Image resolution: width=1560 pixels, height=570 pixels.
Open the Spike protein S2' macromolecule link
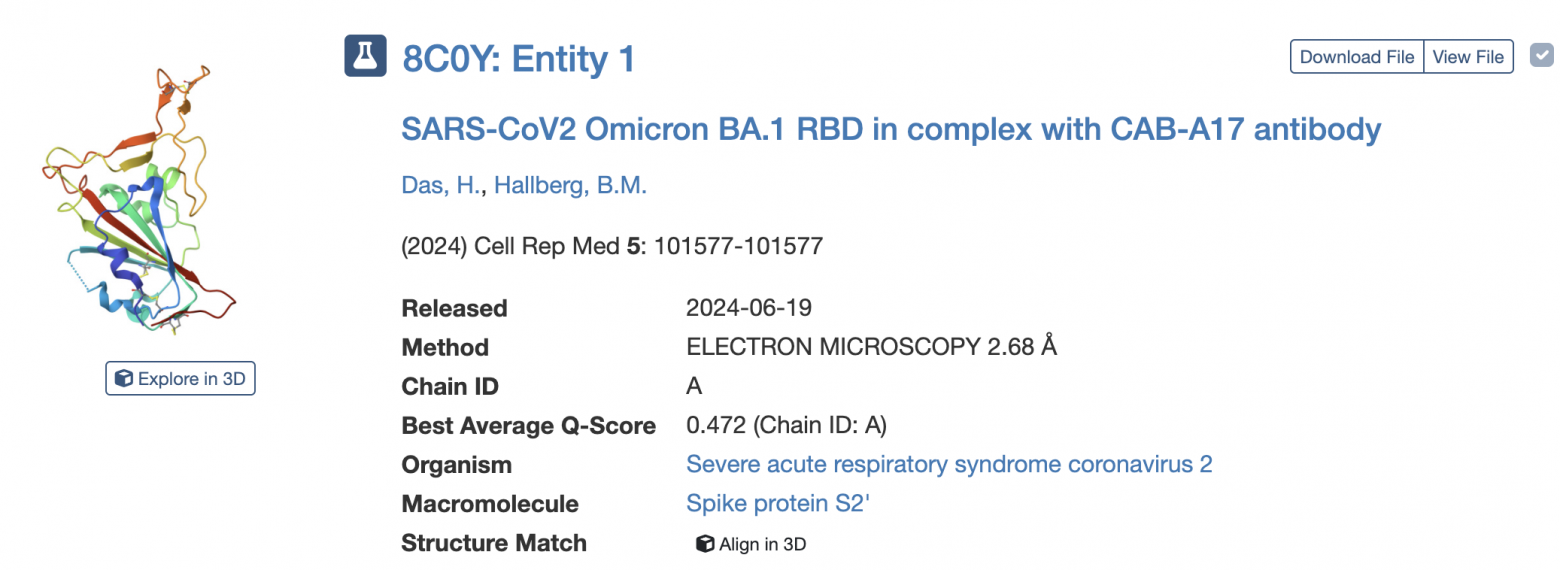778,504
